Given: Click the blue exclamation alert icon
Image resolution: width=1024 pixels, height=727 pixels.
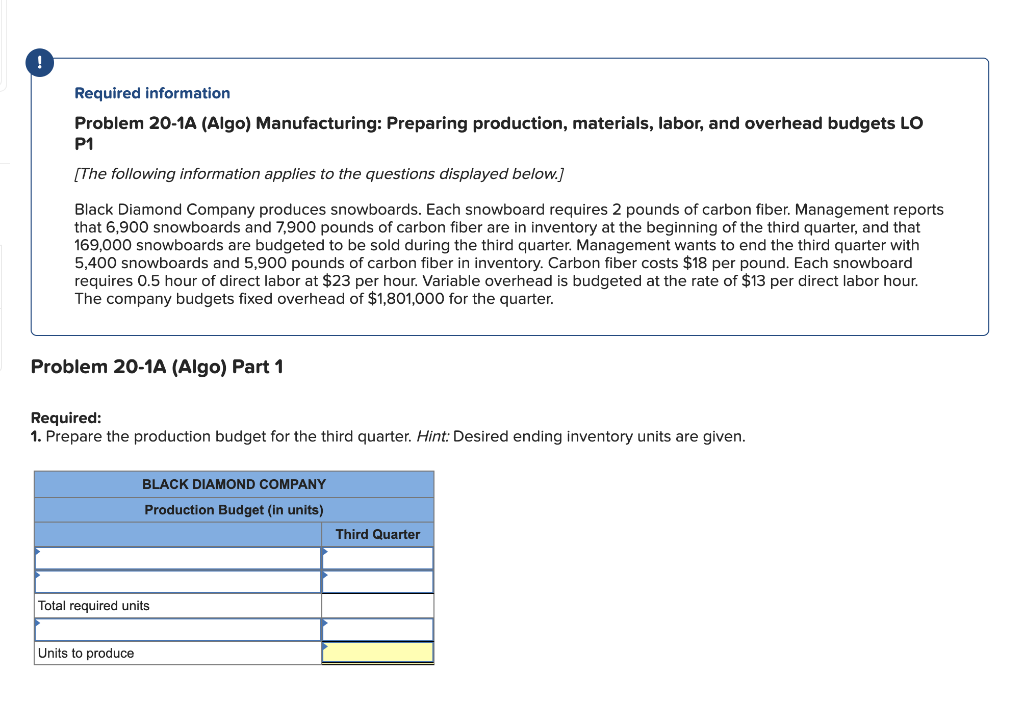Looking at the screenshot, I should [x=40, y=63].
